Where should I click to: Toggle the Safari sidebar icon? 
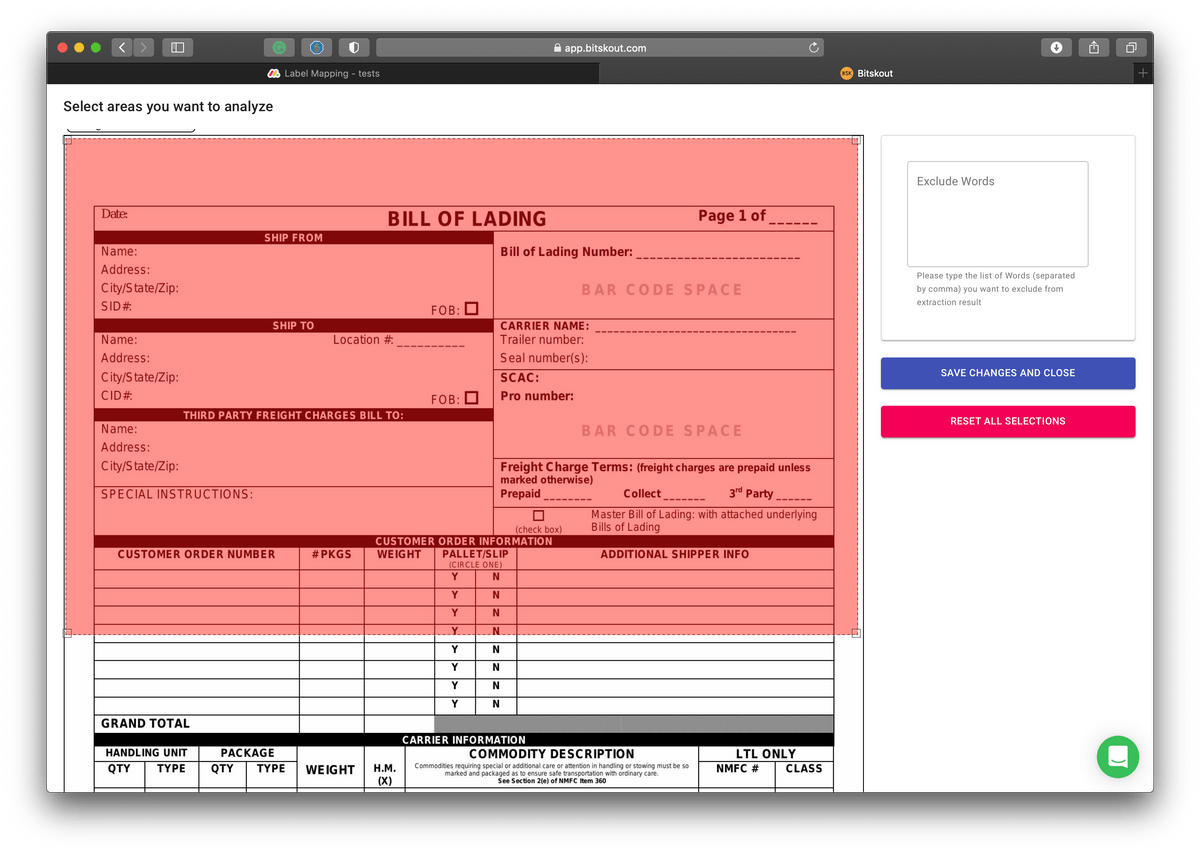178,47
